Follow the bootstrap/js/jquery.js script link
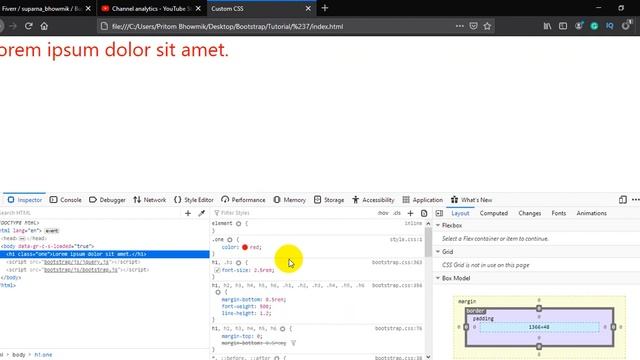 tap(76, 262)
